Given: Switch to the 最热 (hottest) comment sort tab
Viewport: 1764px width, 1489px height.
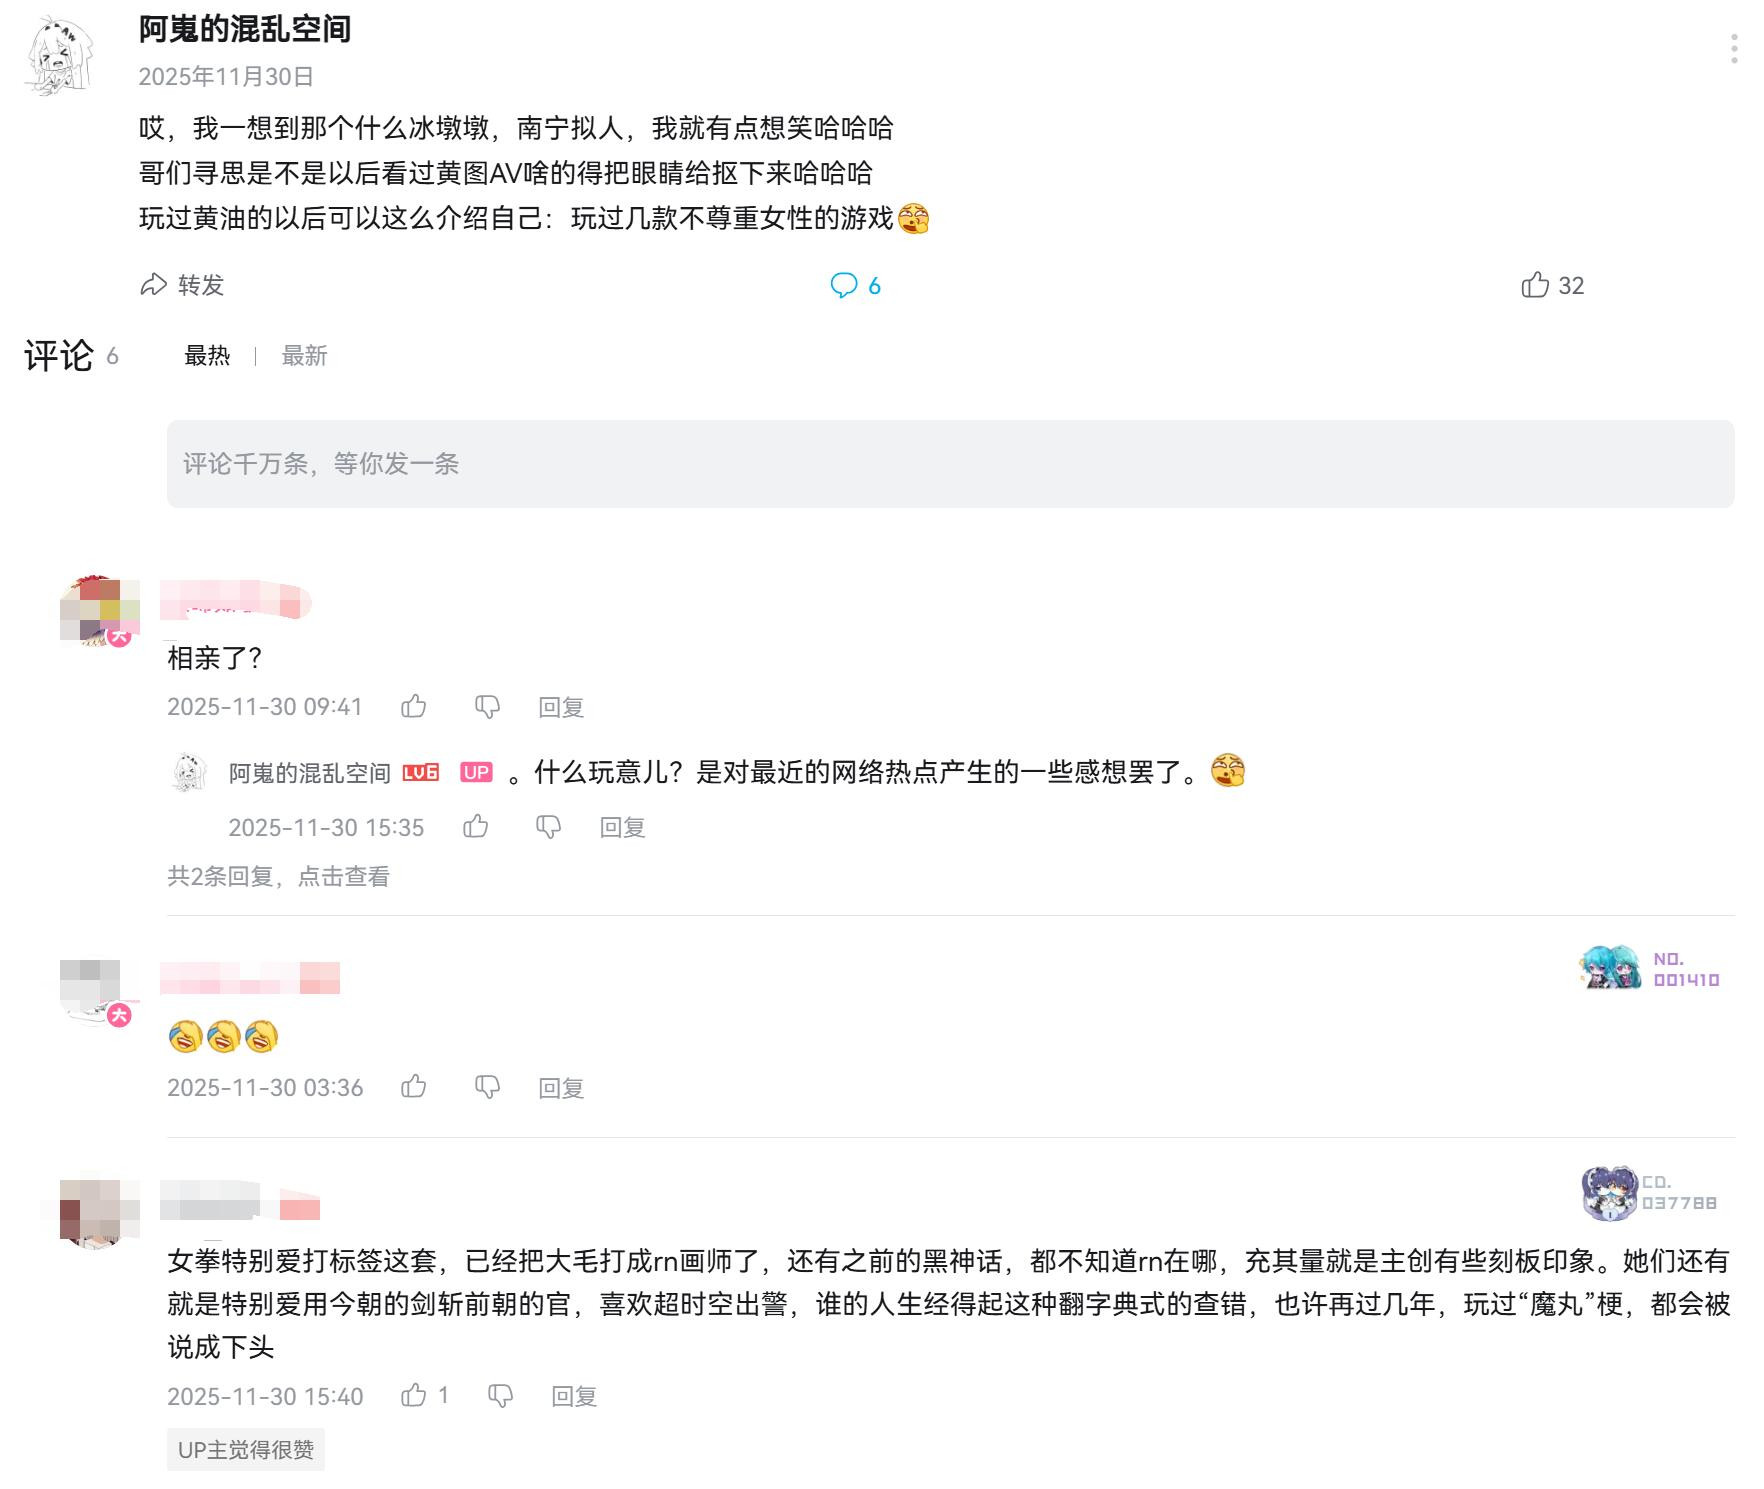Looking at the screenshot, I should [207, 356].
